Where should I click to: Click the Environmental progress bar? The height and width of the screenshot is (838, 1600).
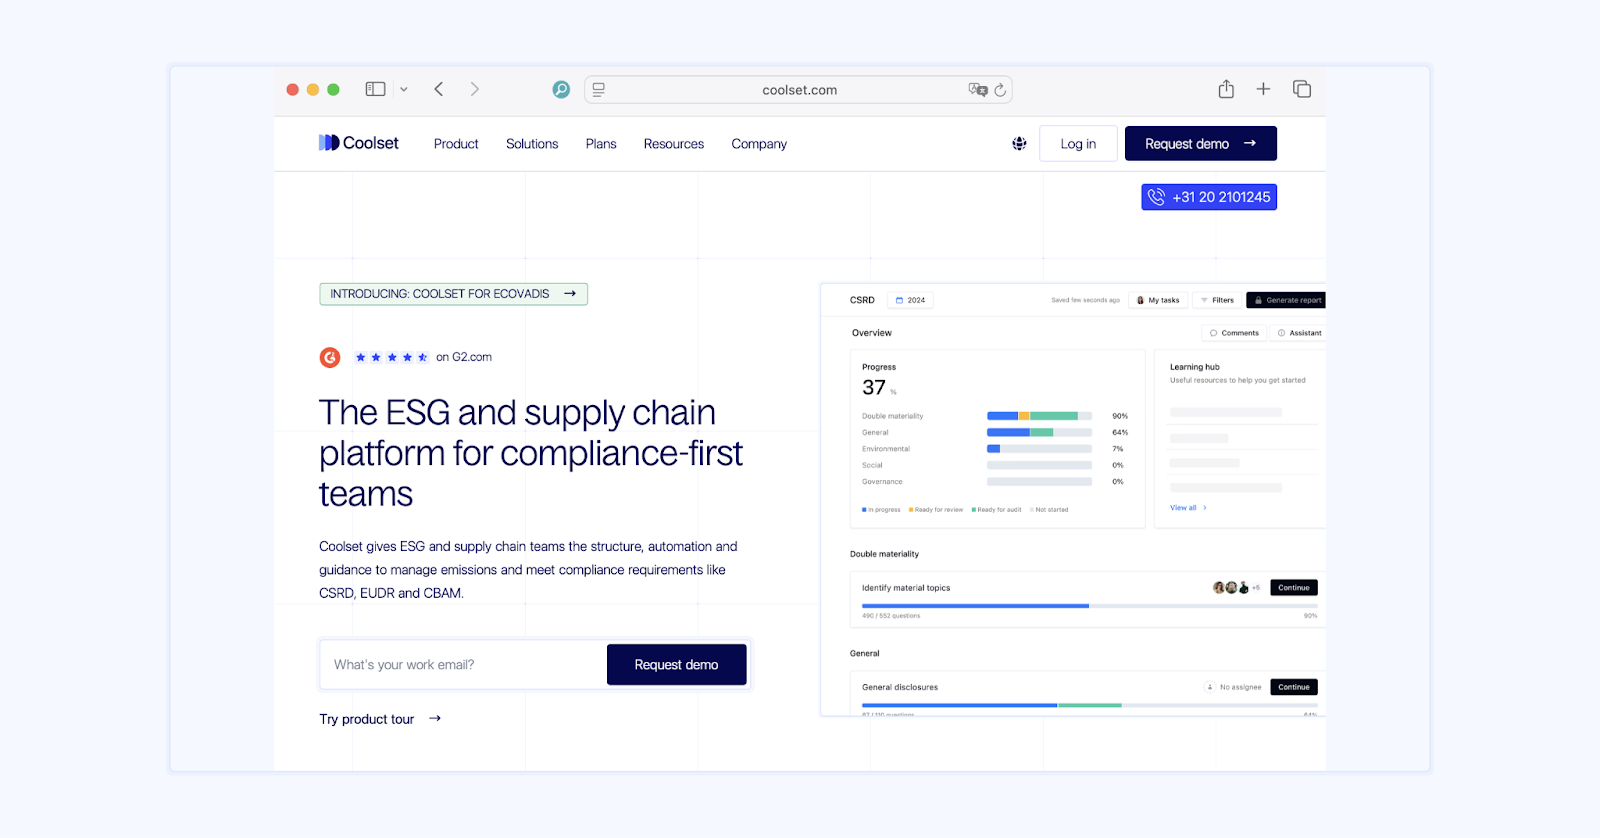coord(1039,449)
